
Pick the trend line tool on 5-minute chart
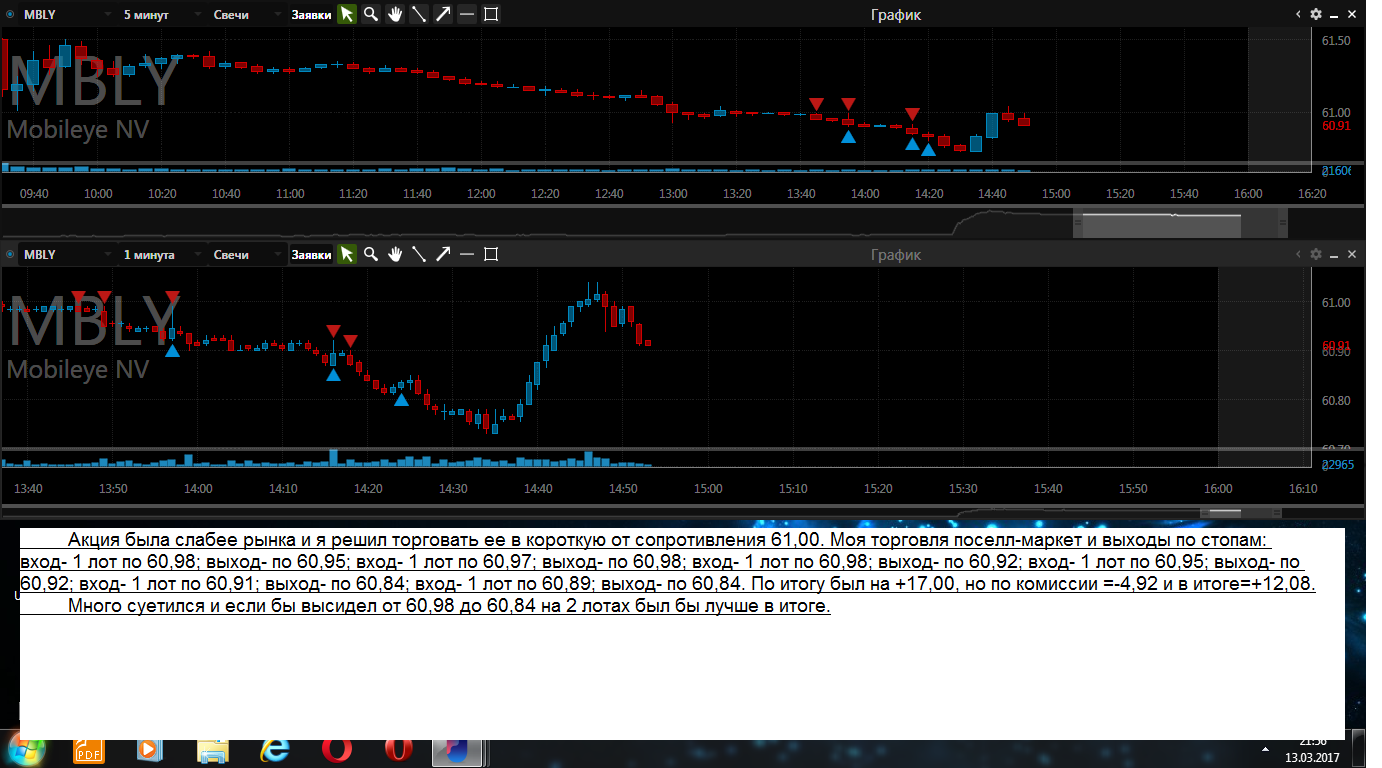(x=419, y=14)
